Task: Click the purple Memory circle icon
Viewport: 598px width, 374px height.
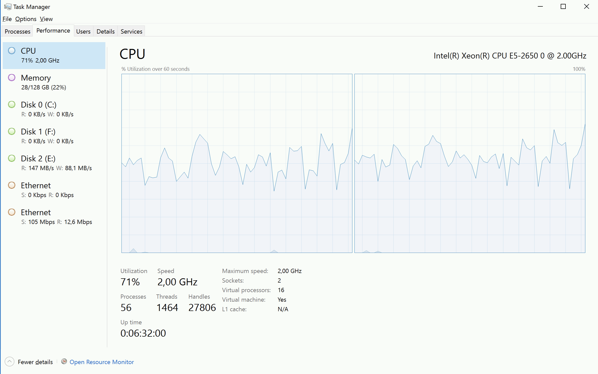Action: coord(12,77)
